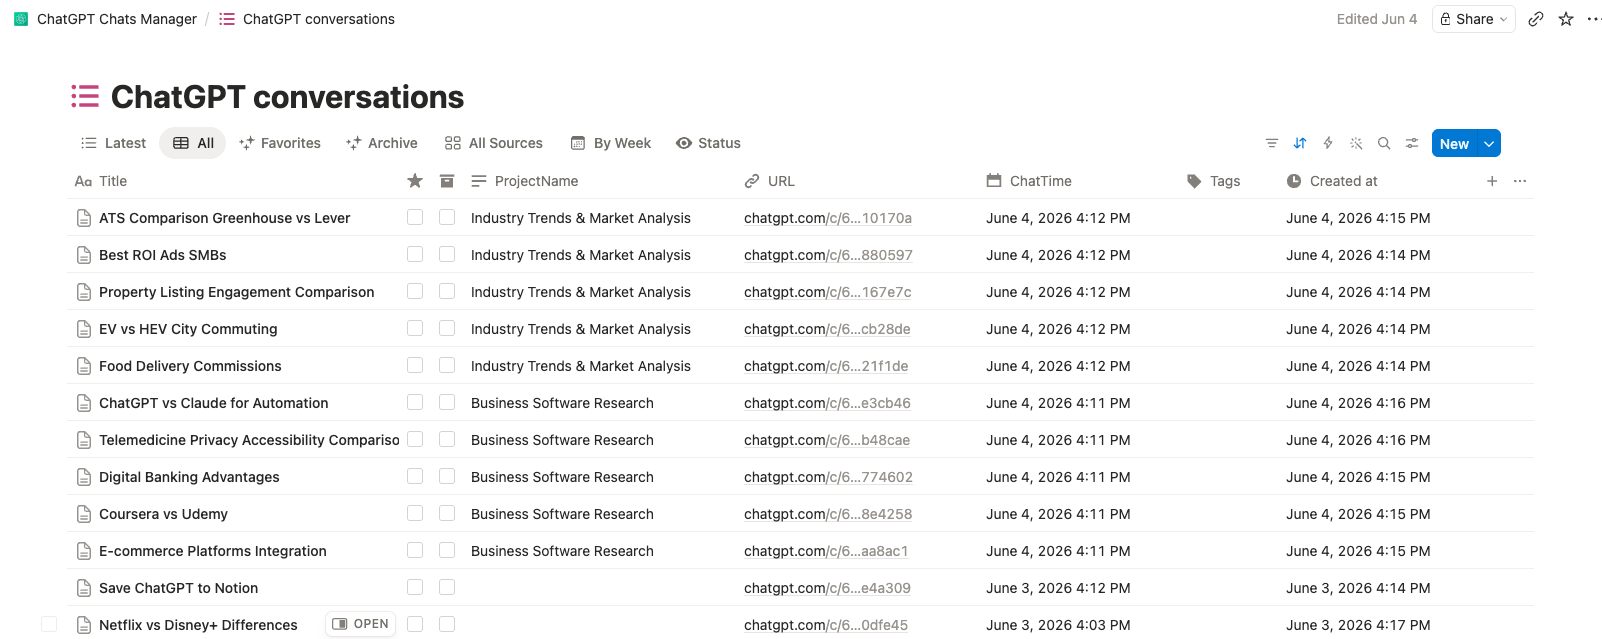Open ProjectName column header menu

pyautogui.click(x=525, y=181)
